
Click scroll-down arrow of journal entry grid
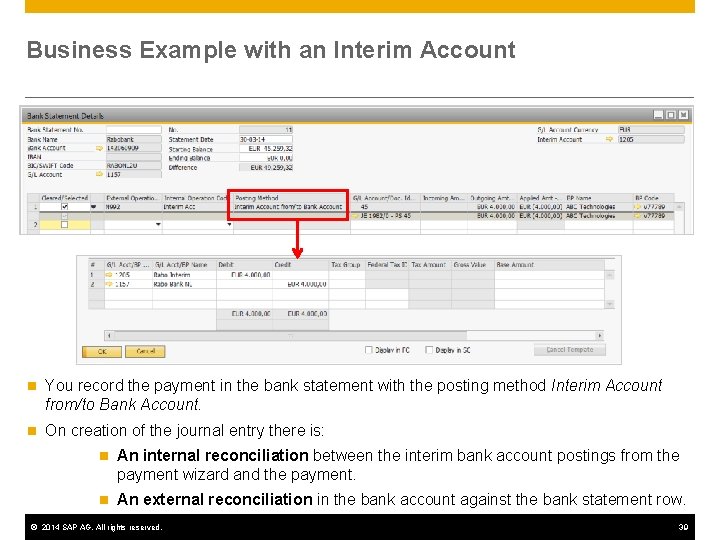(610, 304)
